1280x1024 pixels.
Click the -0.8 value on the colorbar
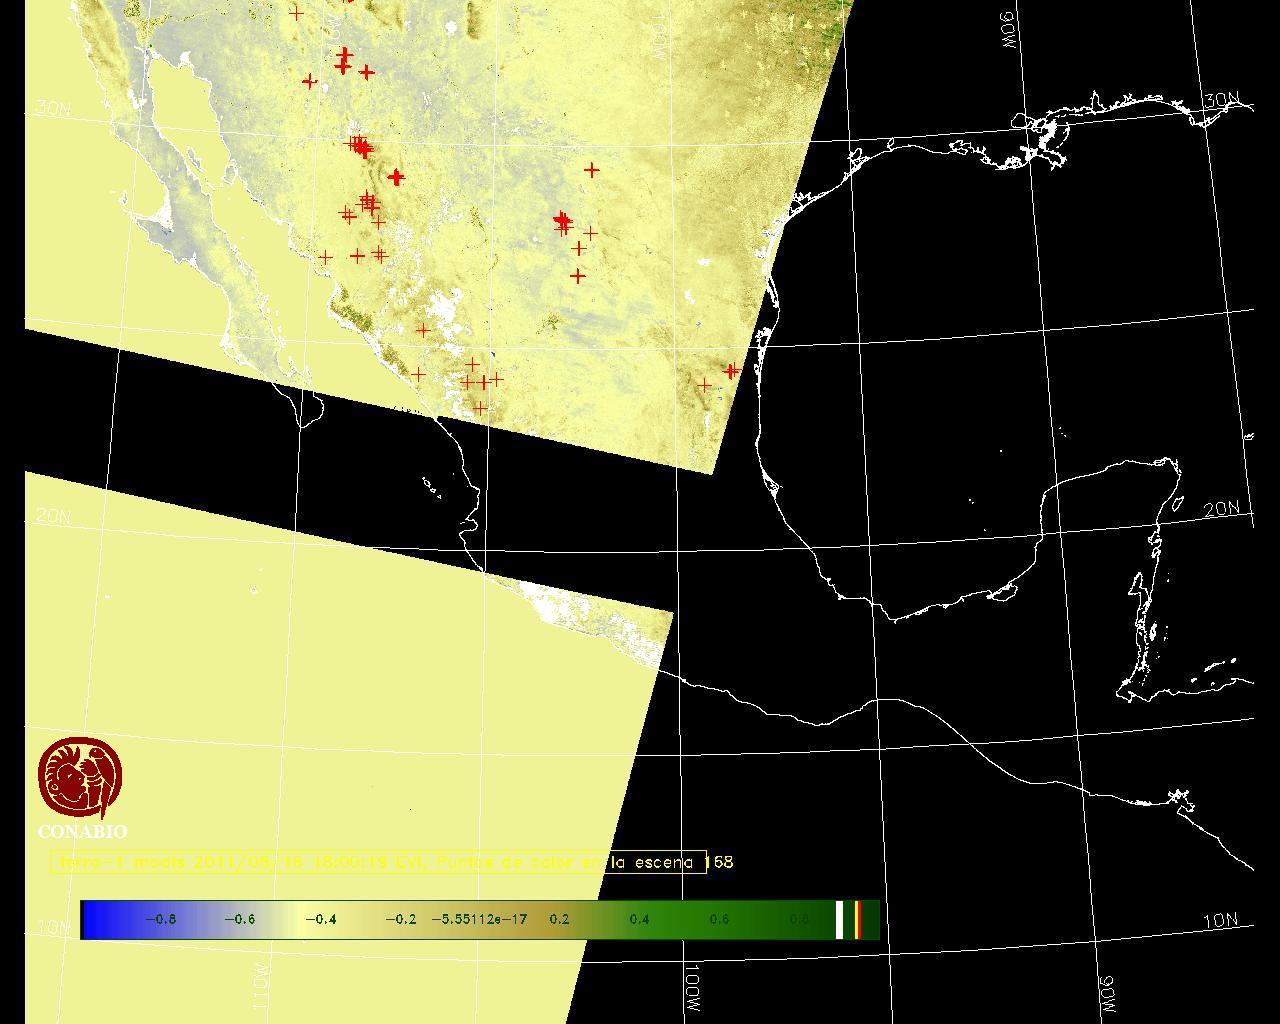160,919
